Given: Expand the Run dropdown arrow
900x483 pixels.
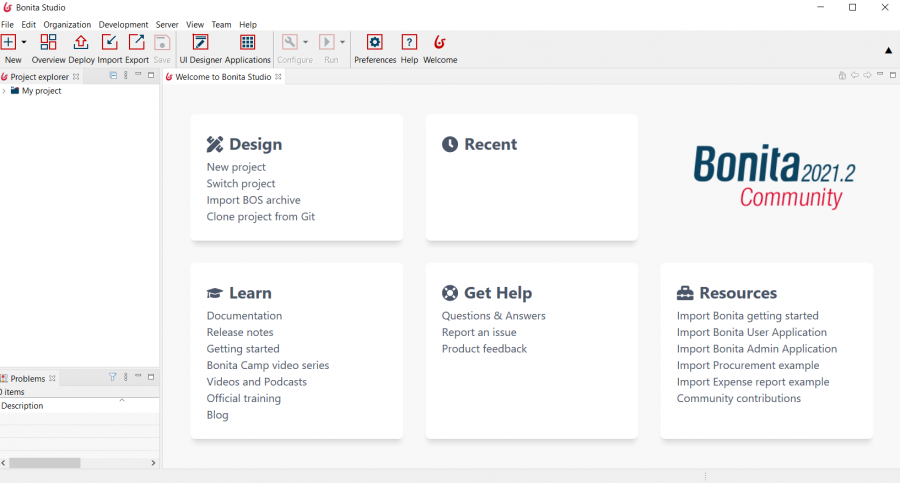Looking at the screenshot, I should 342,42.
